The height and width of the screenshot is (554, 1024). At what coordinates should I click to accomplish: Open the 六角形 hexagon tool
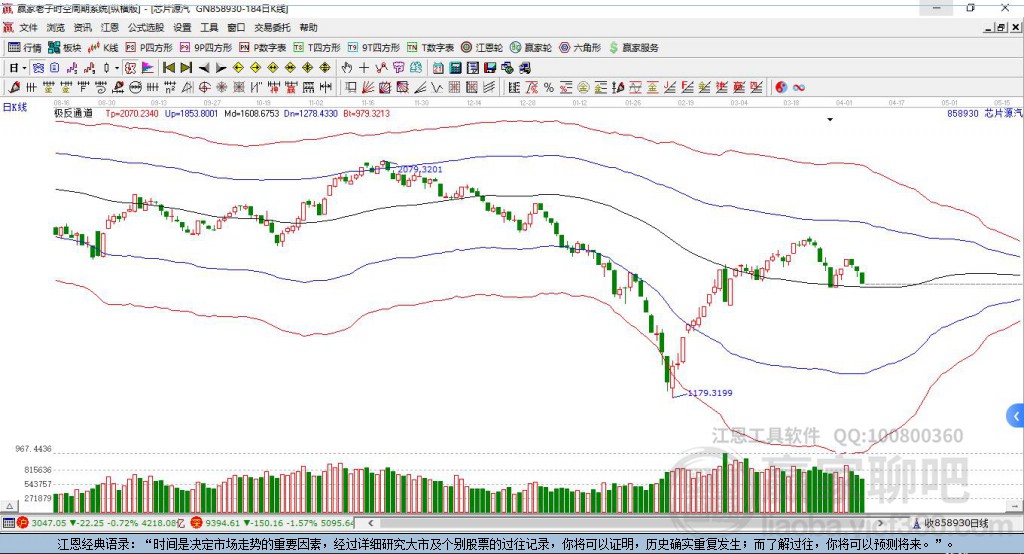coord(580,48)
